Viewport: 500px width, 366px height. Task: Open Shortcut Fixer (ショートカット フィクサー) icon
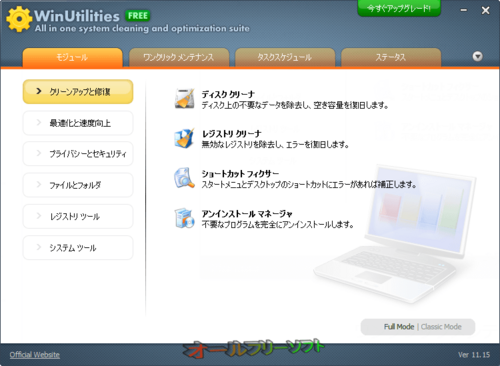184,178
